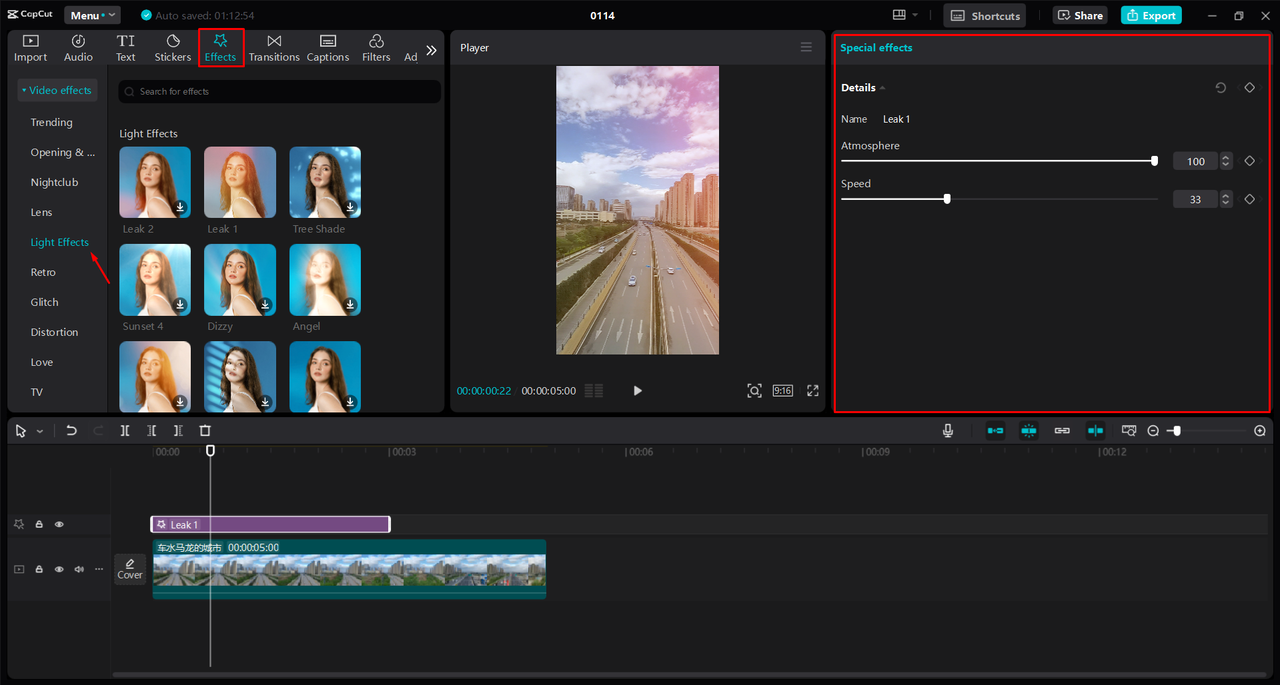This screenshot has height=685, width=1280.
Task: Lock the main video track
Action: point(39,569)
